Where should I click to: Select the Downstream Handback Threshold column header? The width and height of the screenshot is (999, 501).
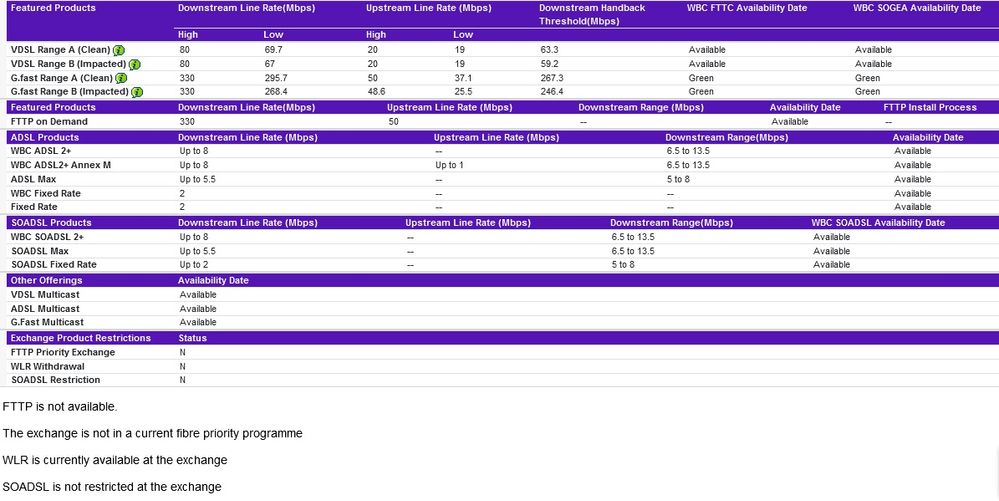point(592,14)
